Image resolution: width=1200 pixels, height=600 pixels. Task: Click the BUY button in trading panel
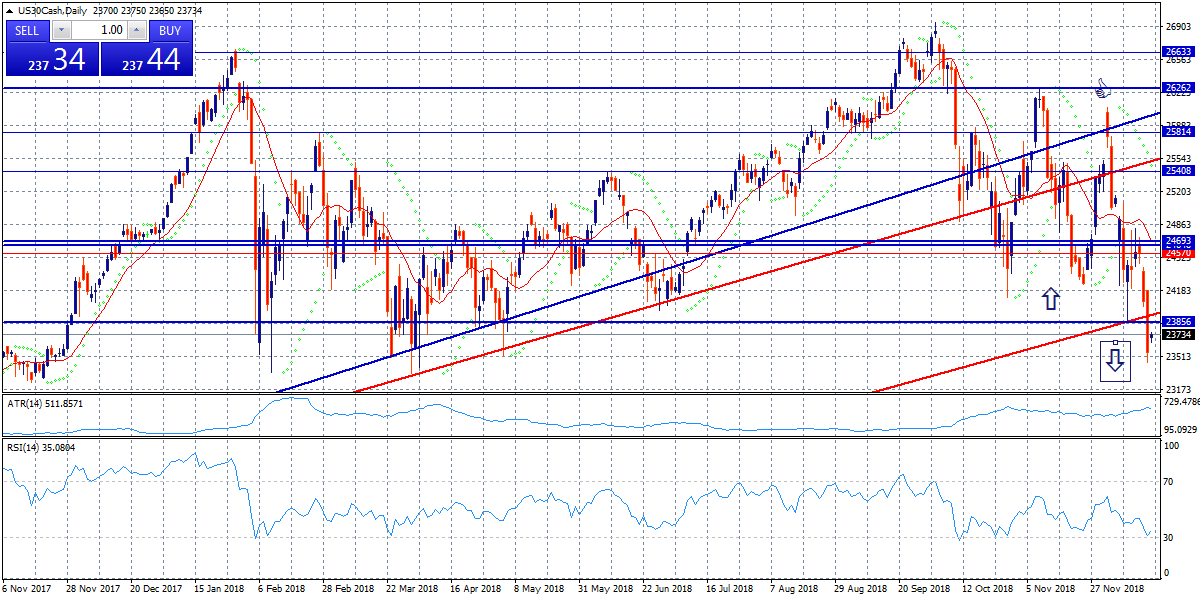pyautogui.click(x=169, y=30)
